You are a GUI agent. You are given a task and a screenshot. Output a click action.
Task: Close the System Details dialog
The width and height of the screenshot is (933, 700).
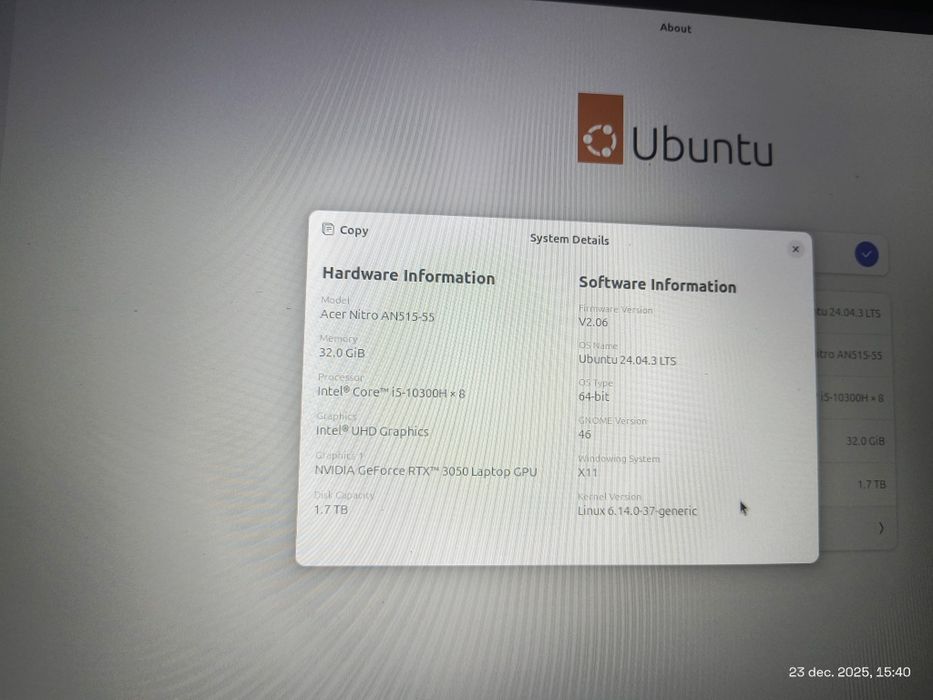796,249
